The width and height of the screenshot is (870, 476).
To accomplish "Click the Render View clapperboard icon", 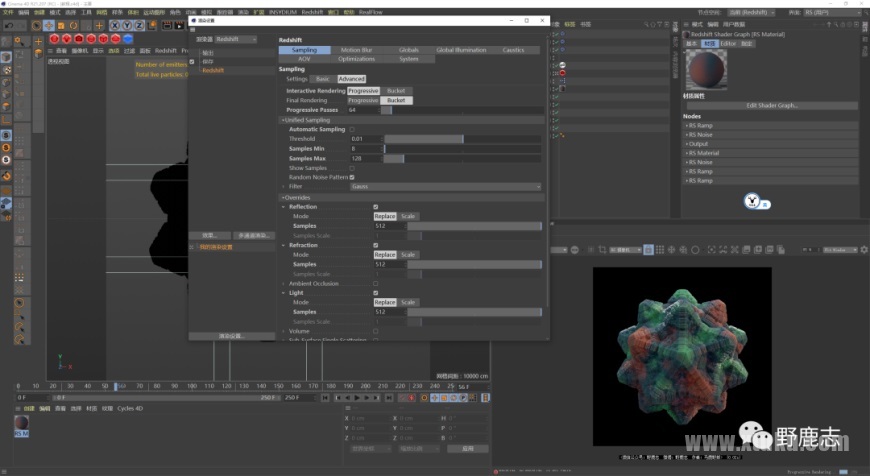I will click(166, 26).
